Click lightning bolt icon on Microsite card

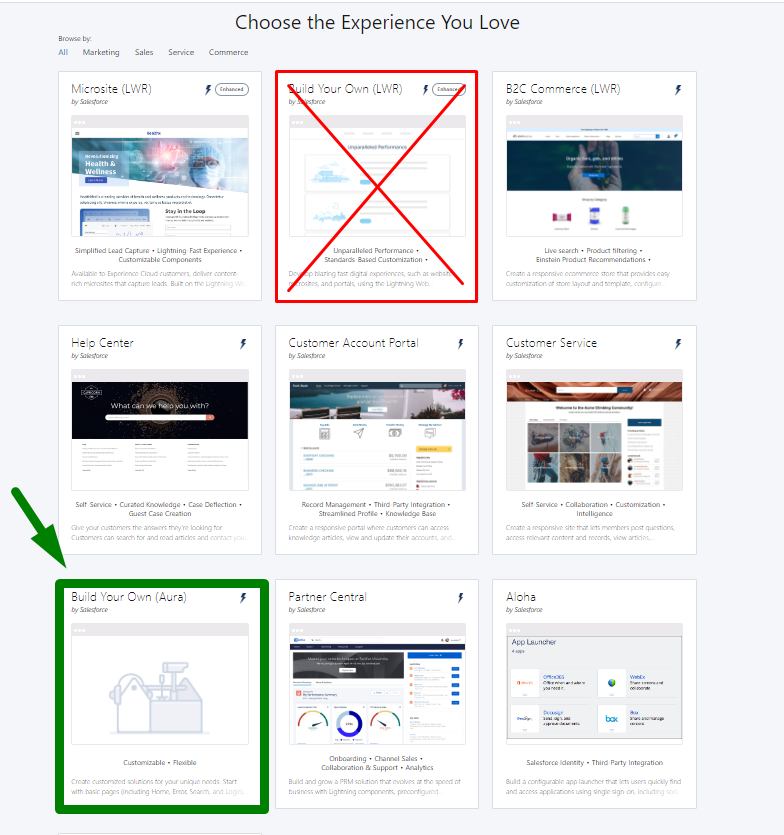coord(208,90)
